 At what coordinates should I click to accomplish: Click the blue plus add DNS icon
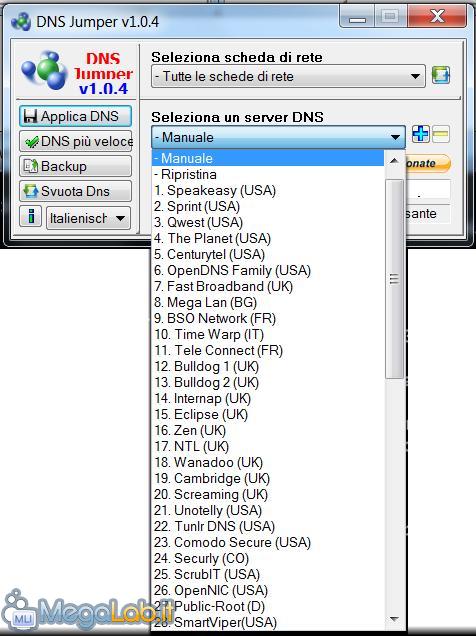420,134
